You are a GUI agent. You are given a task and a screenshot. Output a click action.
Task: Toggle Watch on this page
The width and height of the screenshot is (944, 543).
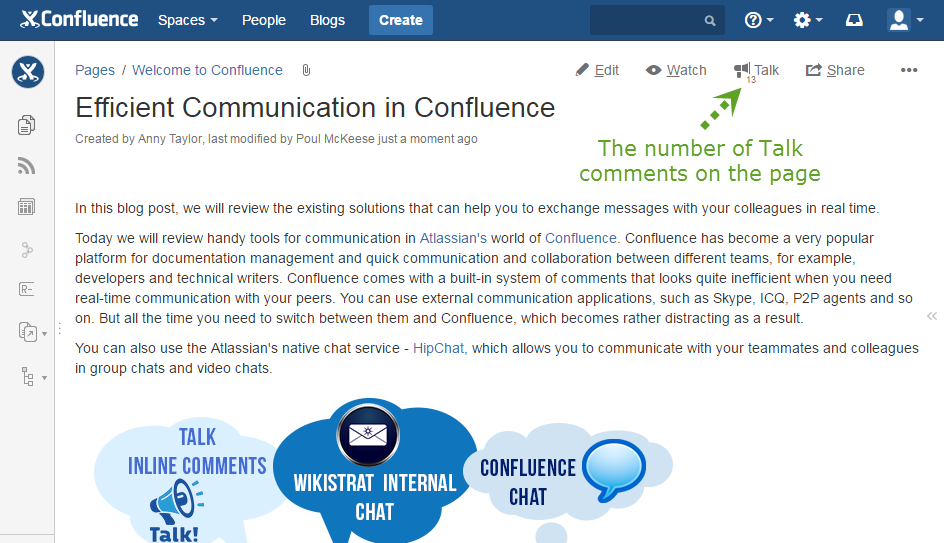[676, 70]
